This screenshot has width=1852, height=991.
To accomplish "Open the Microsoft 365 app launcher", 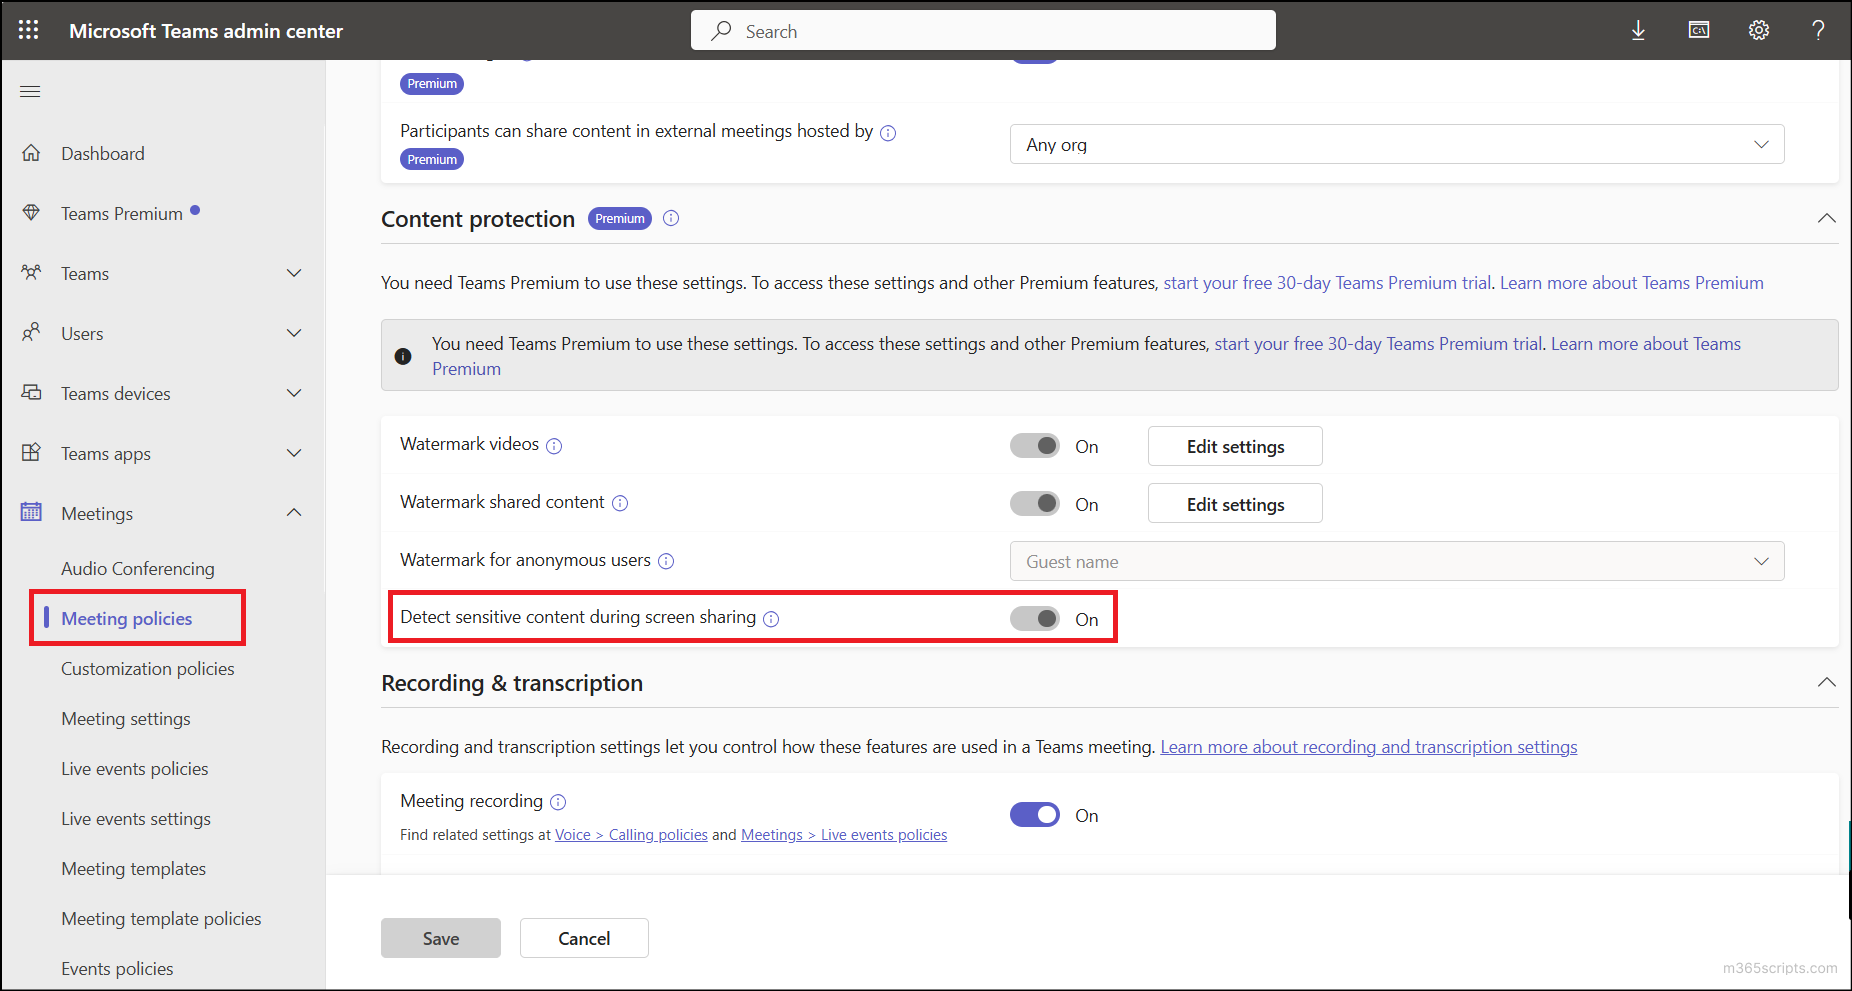I will click(x=27, y=30).
